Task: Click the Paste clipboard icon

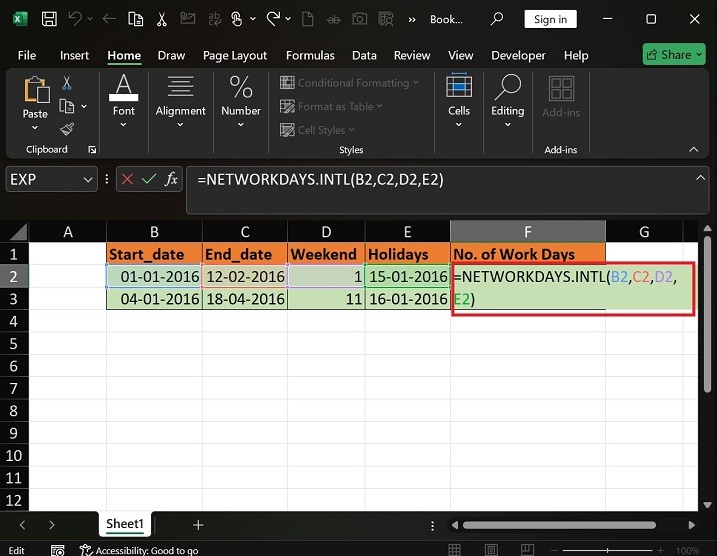Action: (x=36, y=90)
